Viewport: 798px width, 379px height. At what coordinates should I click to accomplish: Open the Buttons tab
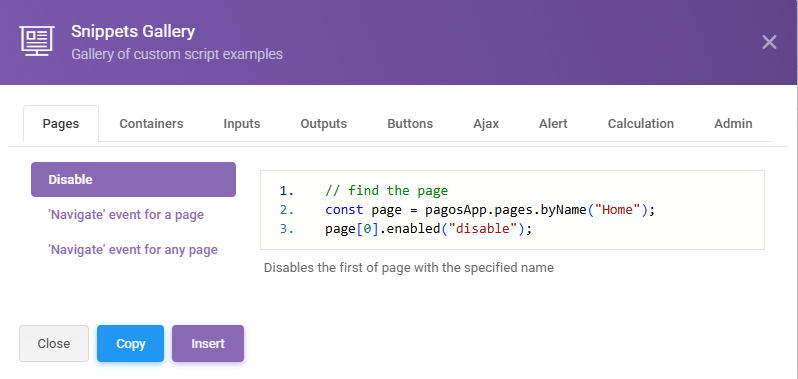[x=410, y=124]
